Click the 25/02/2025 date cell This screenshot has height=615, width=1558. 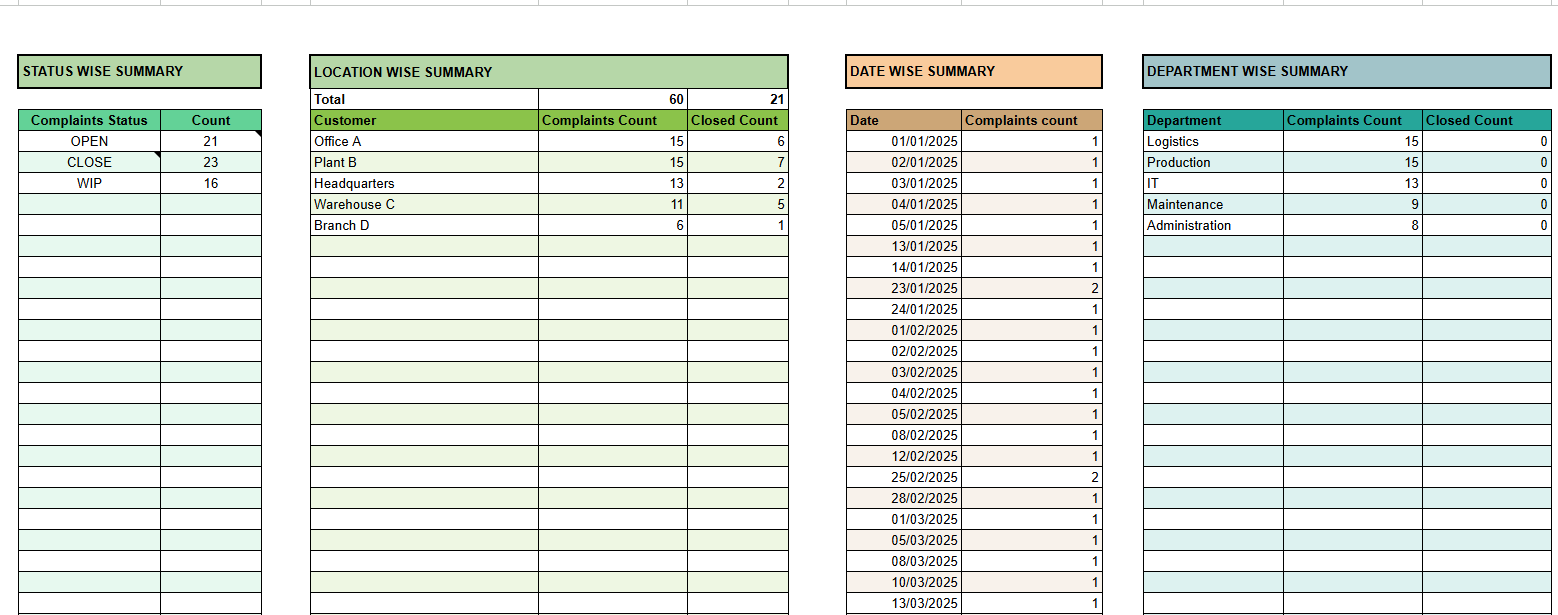click(904, 478)
